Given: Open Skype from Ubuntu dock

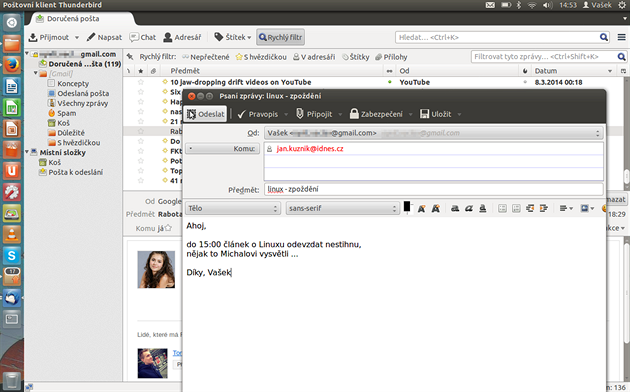Looking at the screenshot, I should tap(12, 255).
